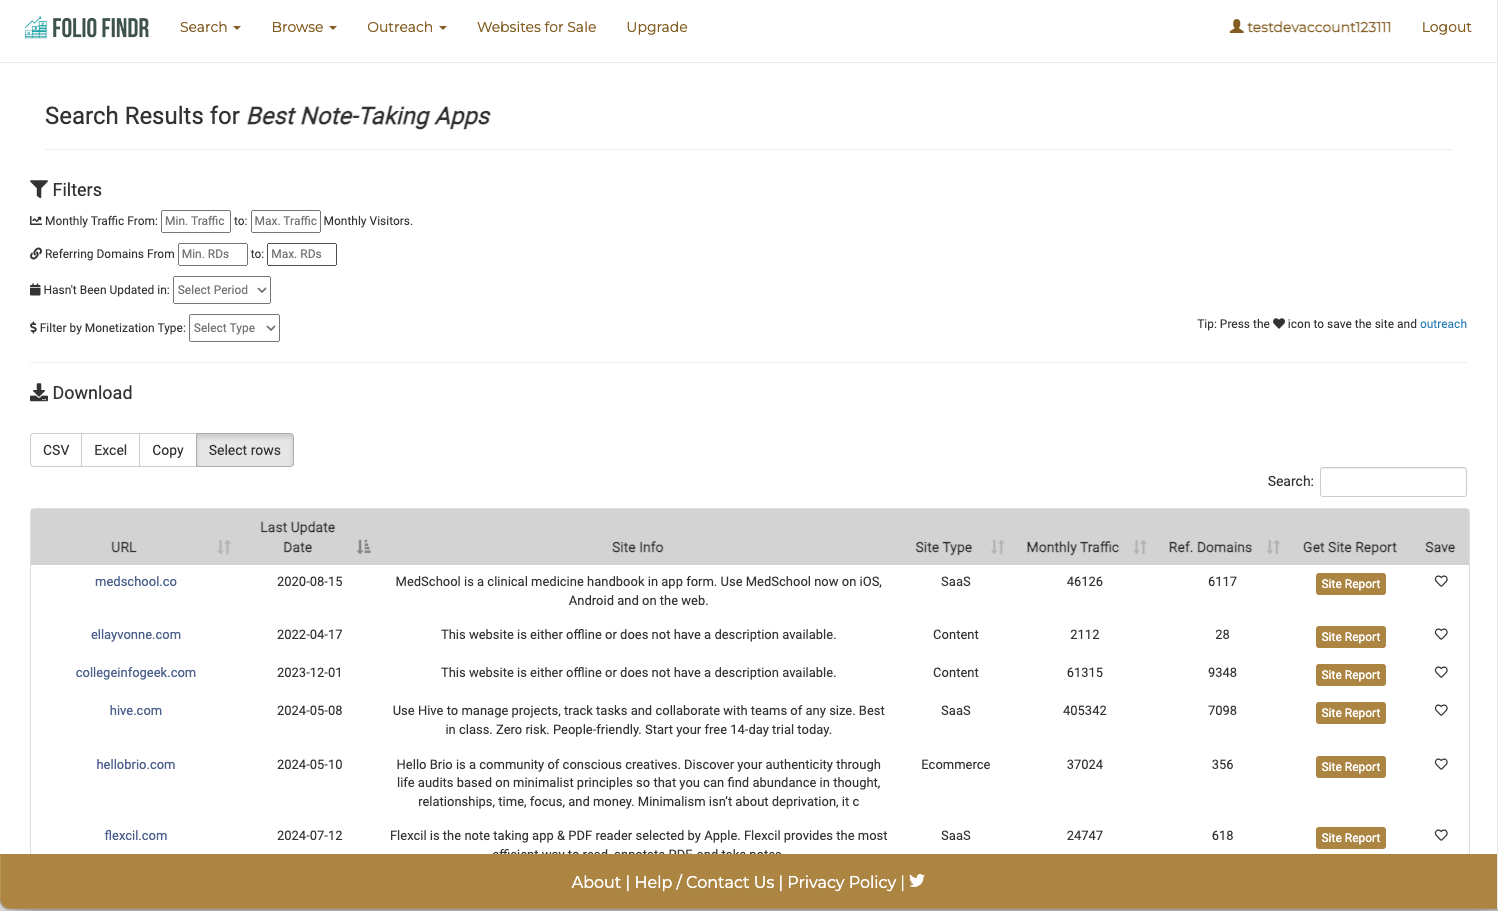Click Logout in the header
The width and height of the screenshot is (1498, 911).
(x=1446, y=27)
